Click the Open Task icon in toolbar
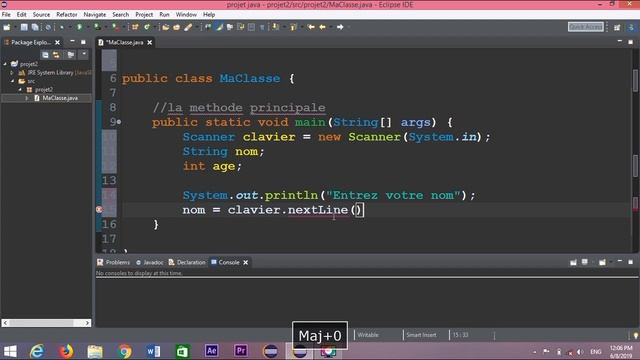640x360 pixels. click(x=176, y=27)
